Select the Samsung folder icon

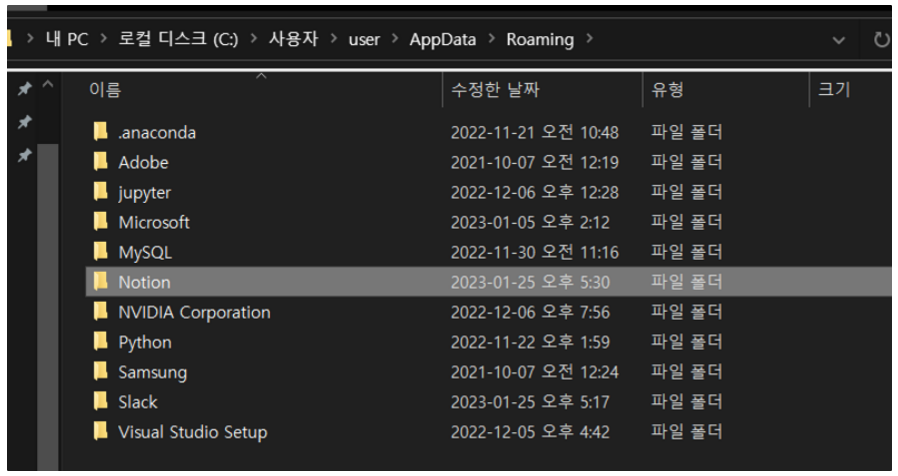(100, 371)
